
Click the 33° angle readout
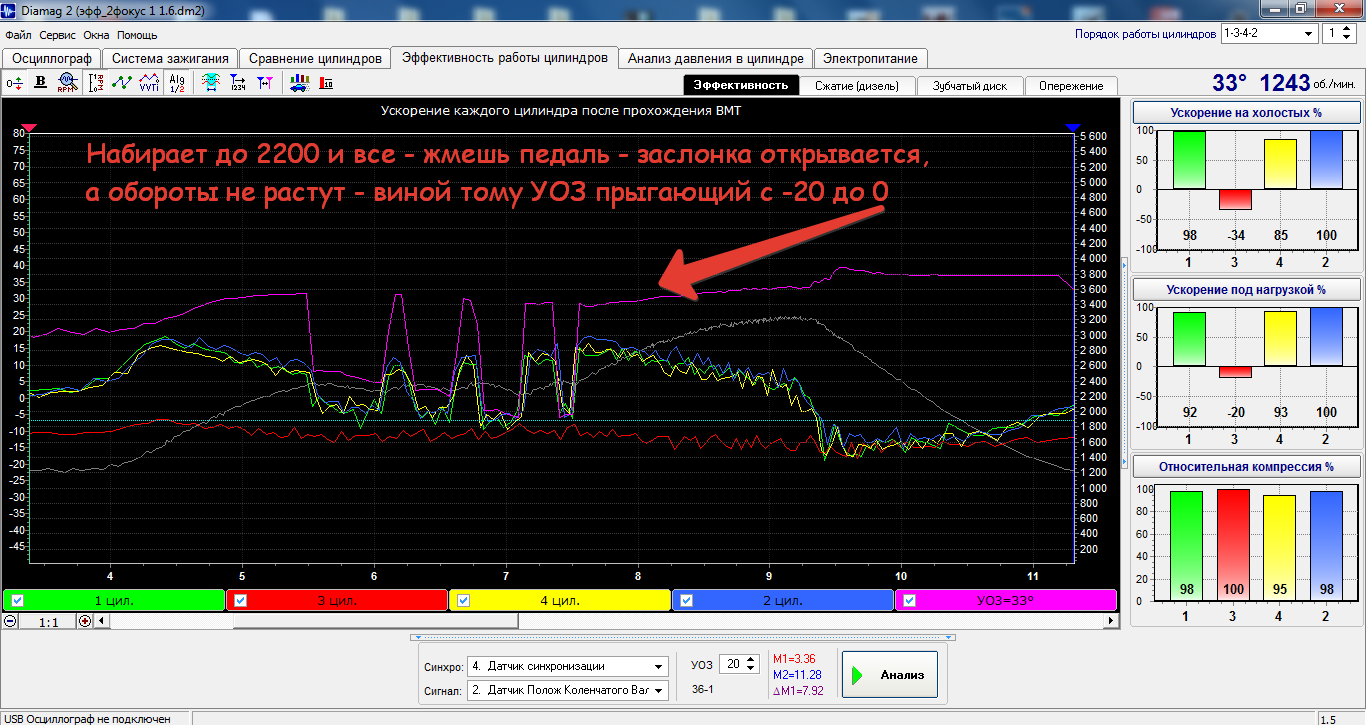pos(1230,84)
